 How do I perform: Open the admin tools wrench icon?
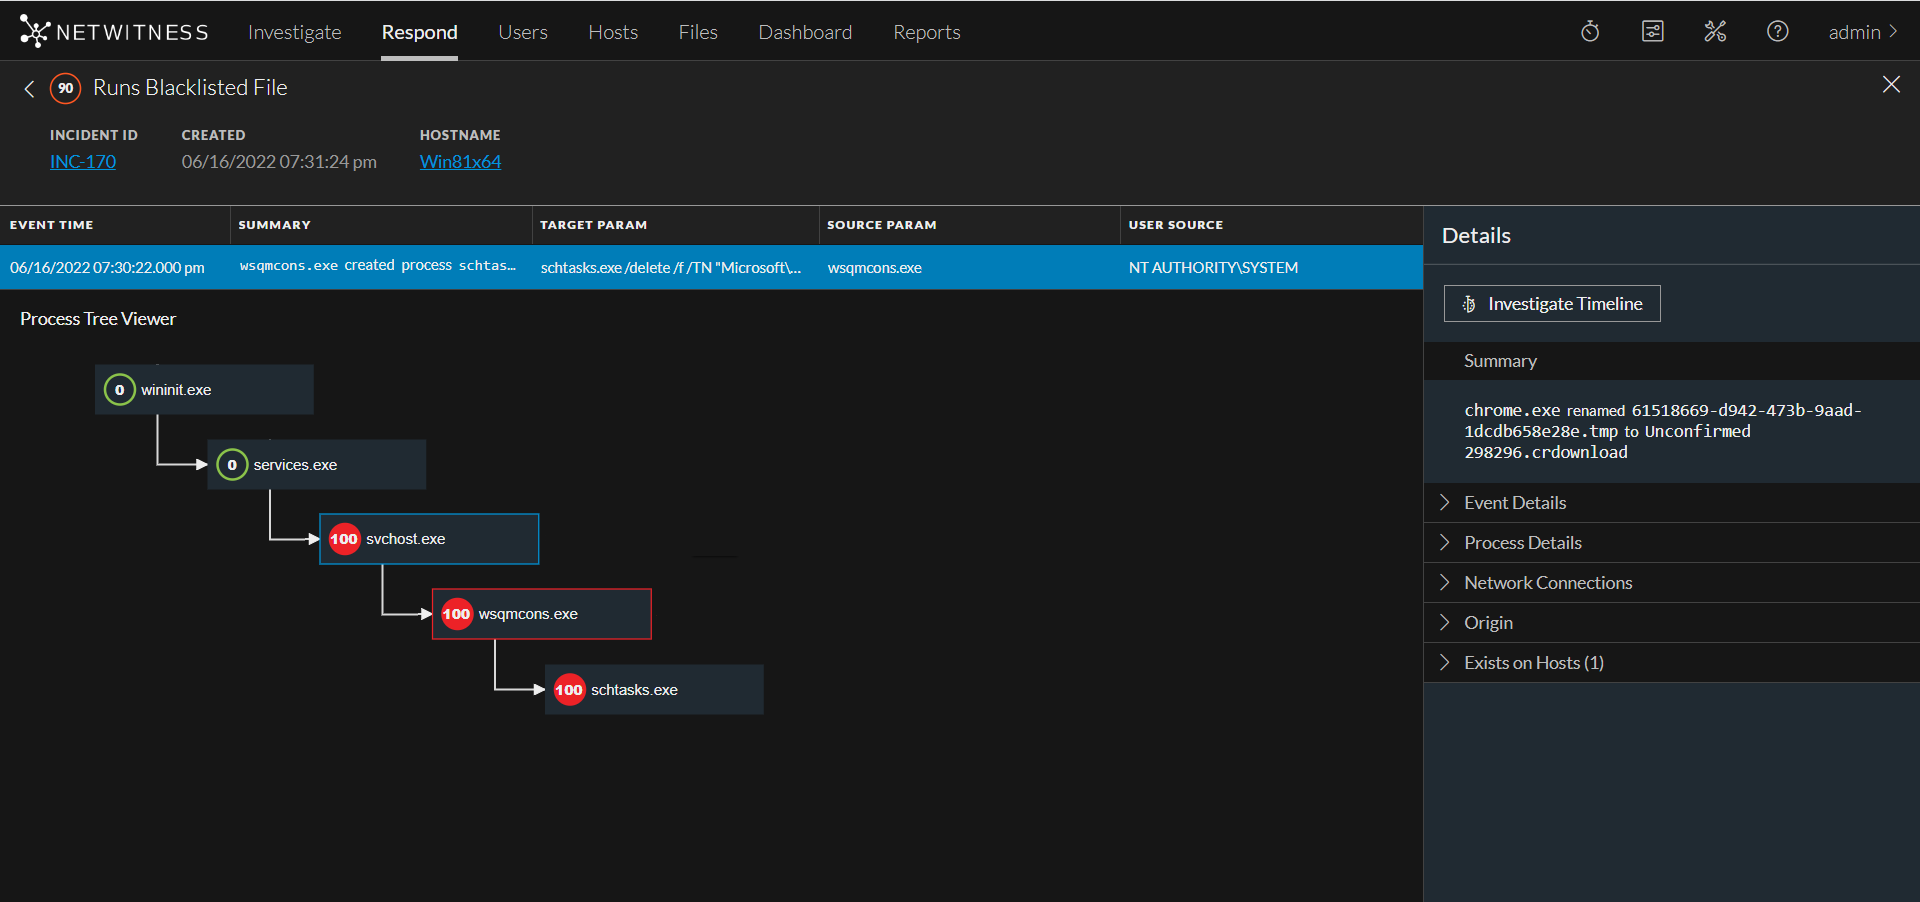pyautogui.click(x=1715, y=32)
